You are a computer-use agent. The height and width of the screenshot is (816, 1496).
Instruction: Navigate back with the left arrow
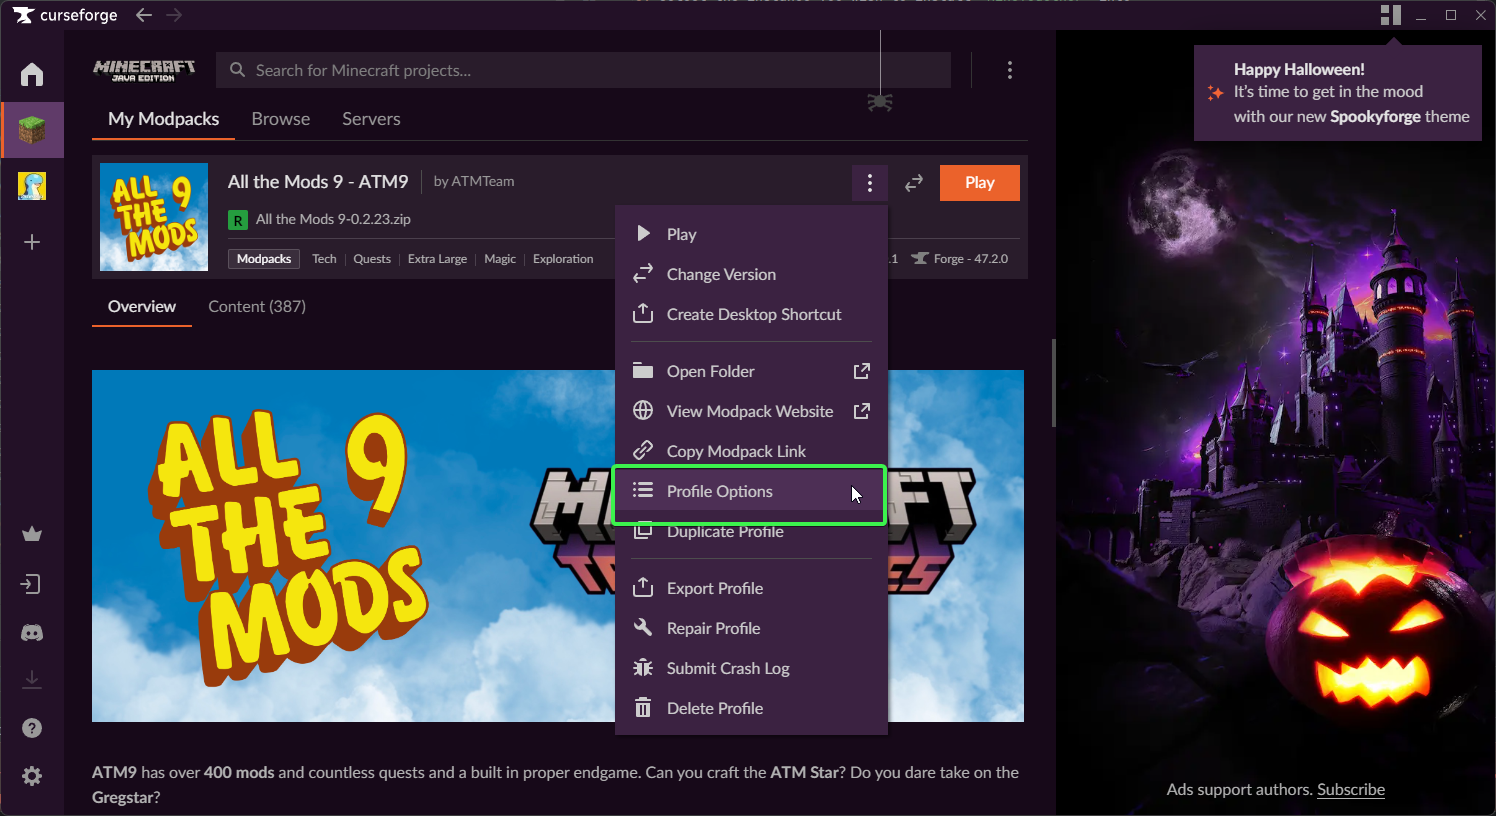coord(144,15)
